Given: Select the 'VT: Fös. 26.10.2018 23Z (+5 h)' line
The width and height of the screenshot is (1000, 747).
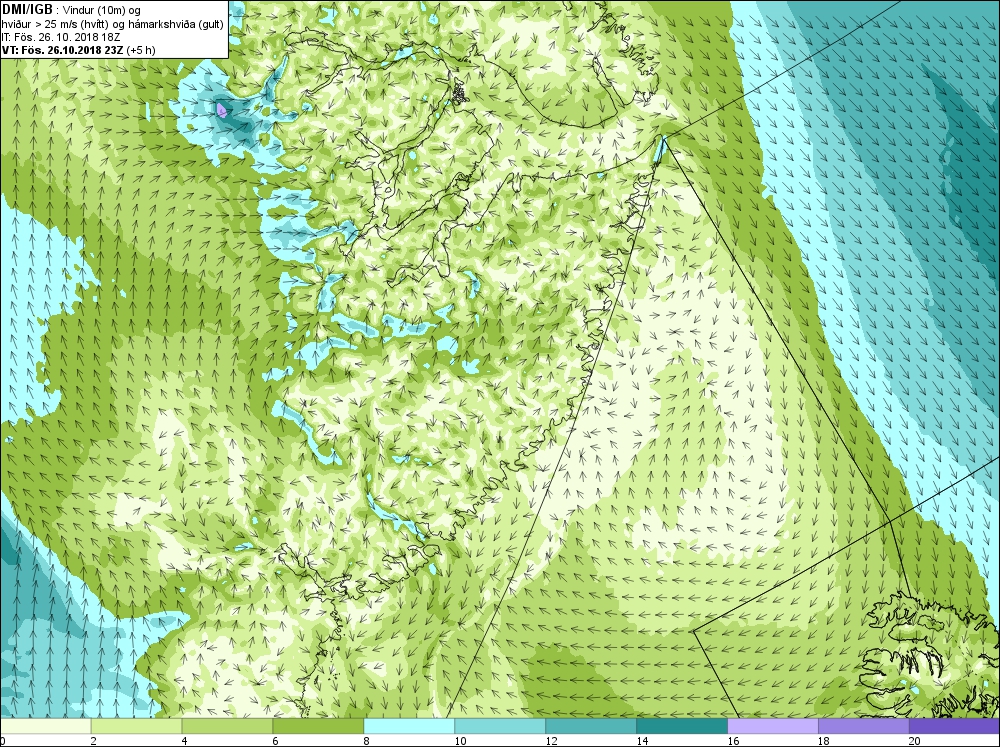Looking at the screenshot, I should [78, 50].
